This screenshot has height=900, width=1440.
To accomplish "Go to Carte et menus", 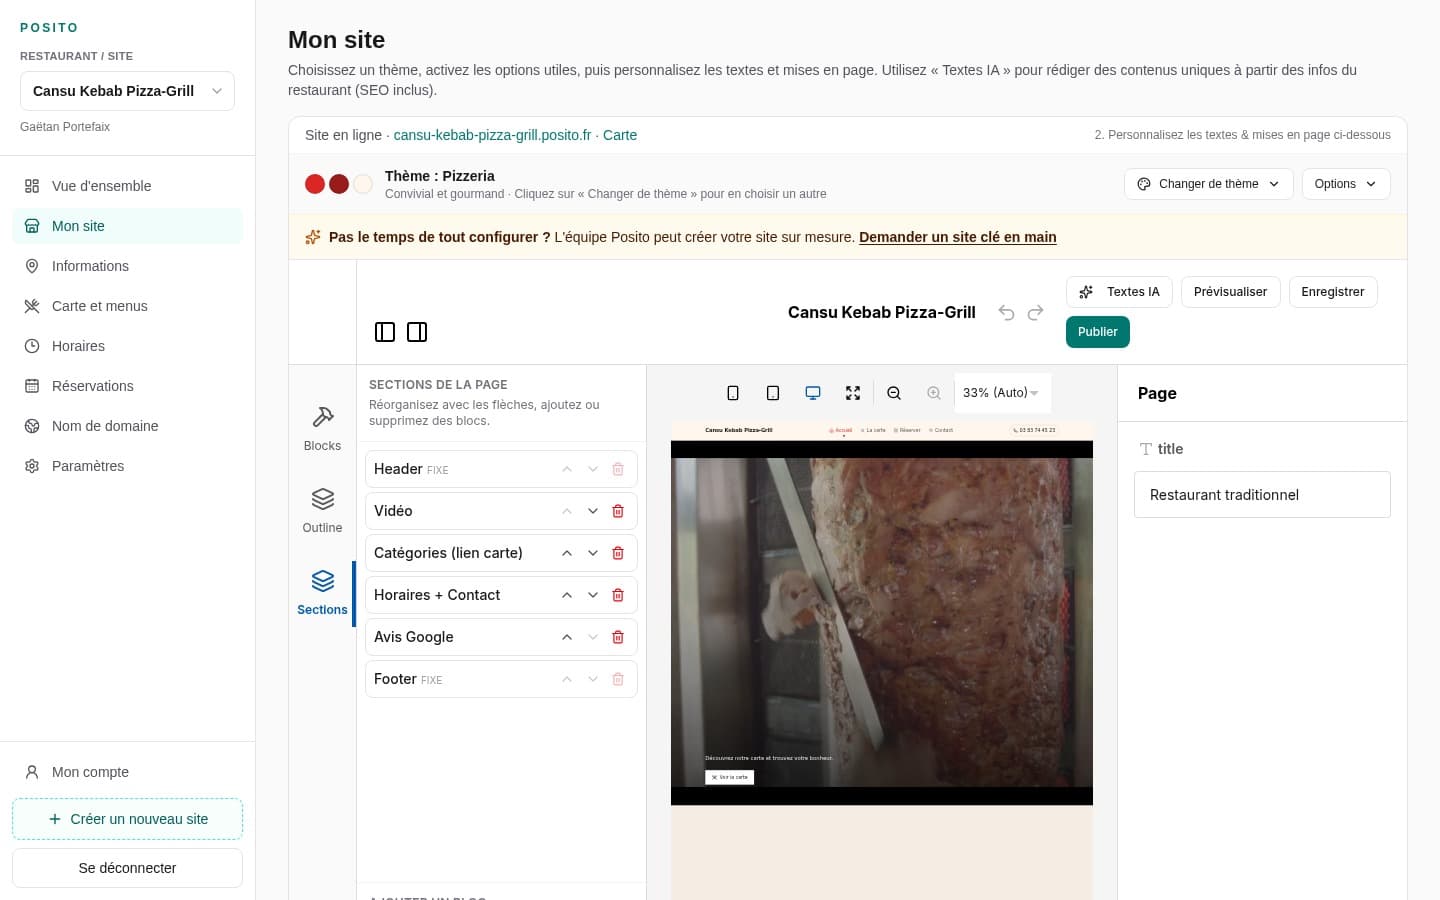I will 127,306.
